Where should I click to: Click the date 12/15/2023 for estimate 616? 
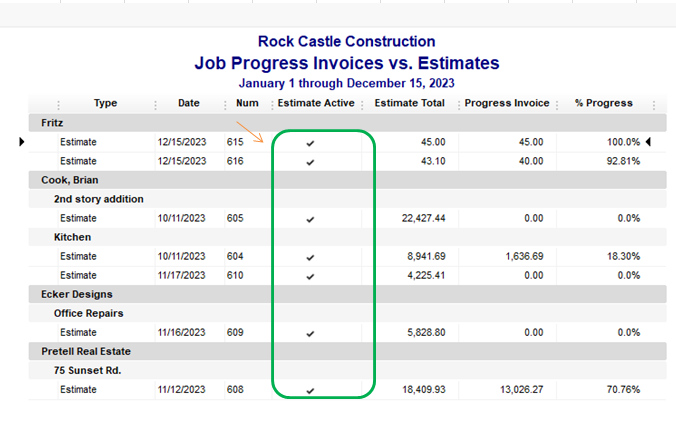pyautogui.click(x=182, y=161)
